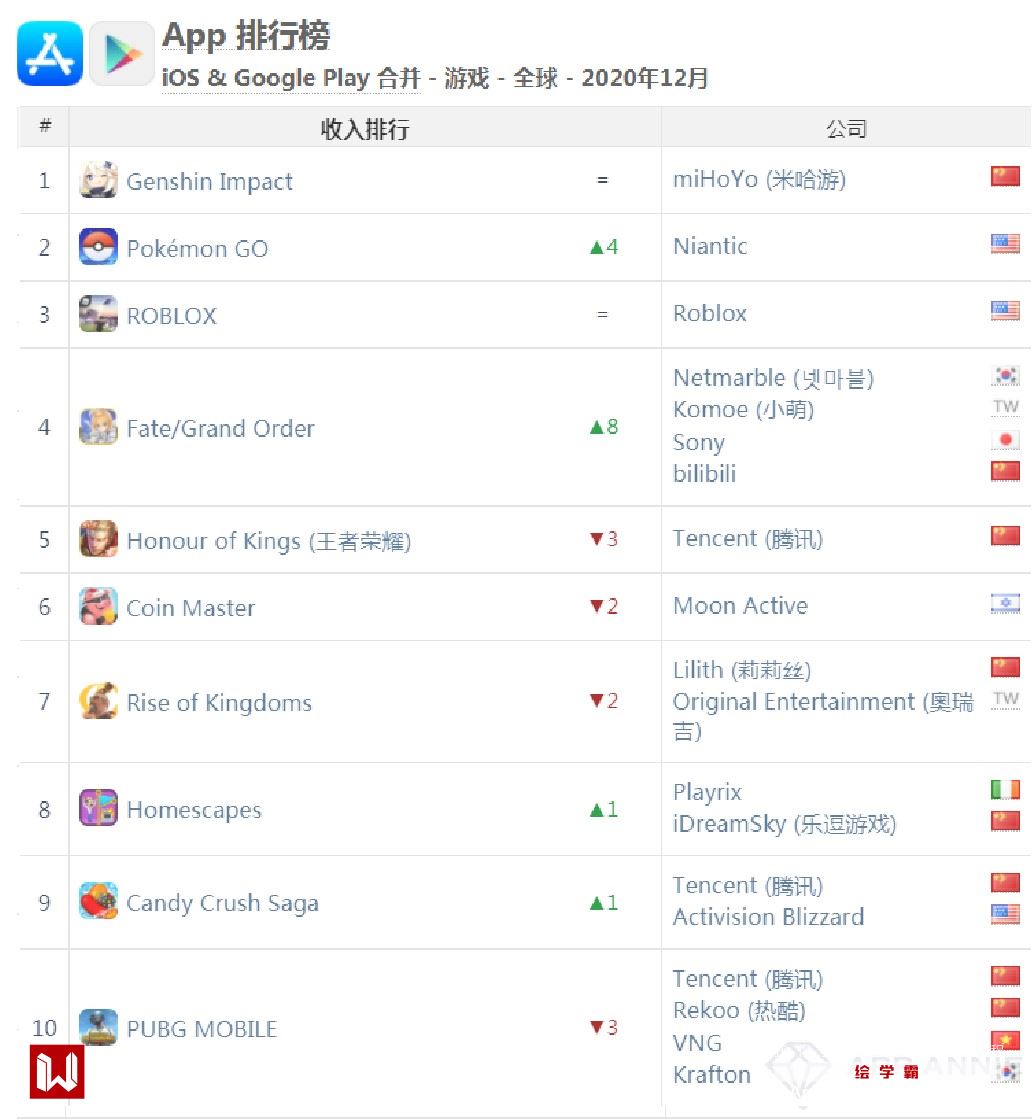Click the South Korea flag next to Netmarble
The width and height of the screenshot is (1034, 1120).
point(1005,375)
